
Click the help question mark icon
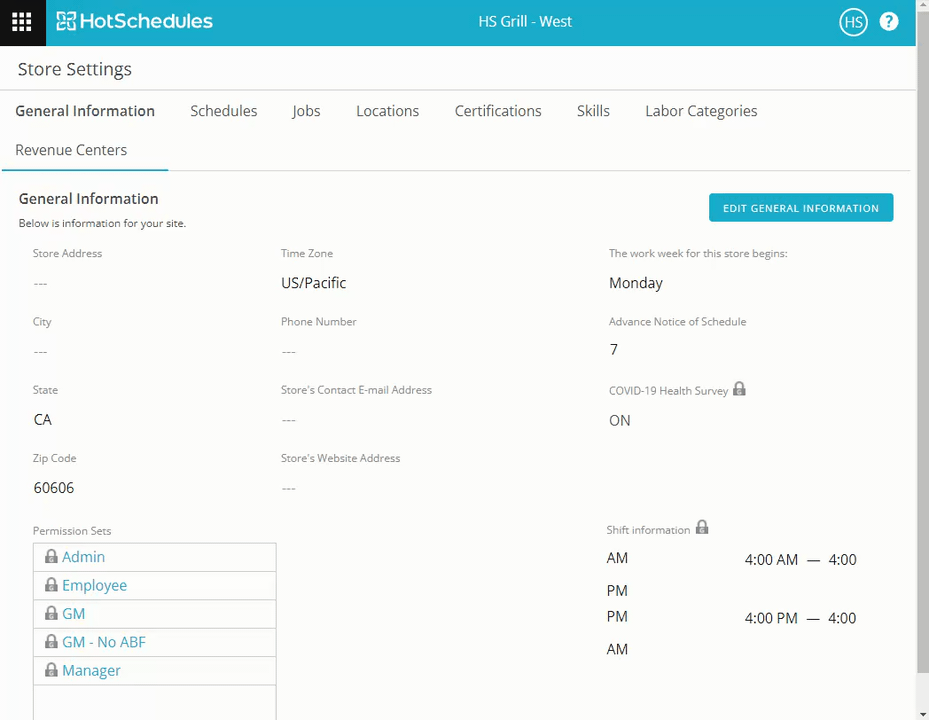(x=889, y=22)
